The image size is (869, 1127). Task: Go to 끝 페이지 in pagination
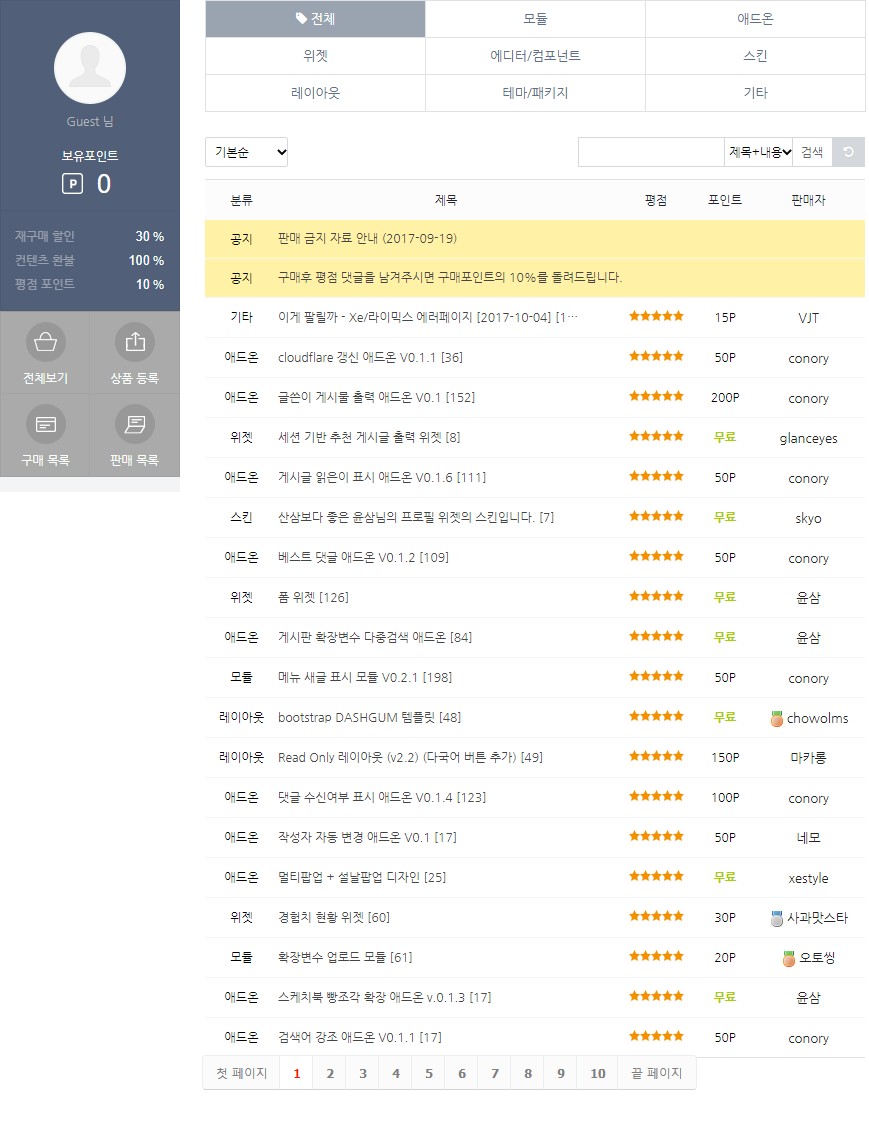[656, 1073]
